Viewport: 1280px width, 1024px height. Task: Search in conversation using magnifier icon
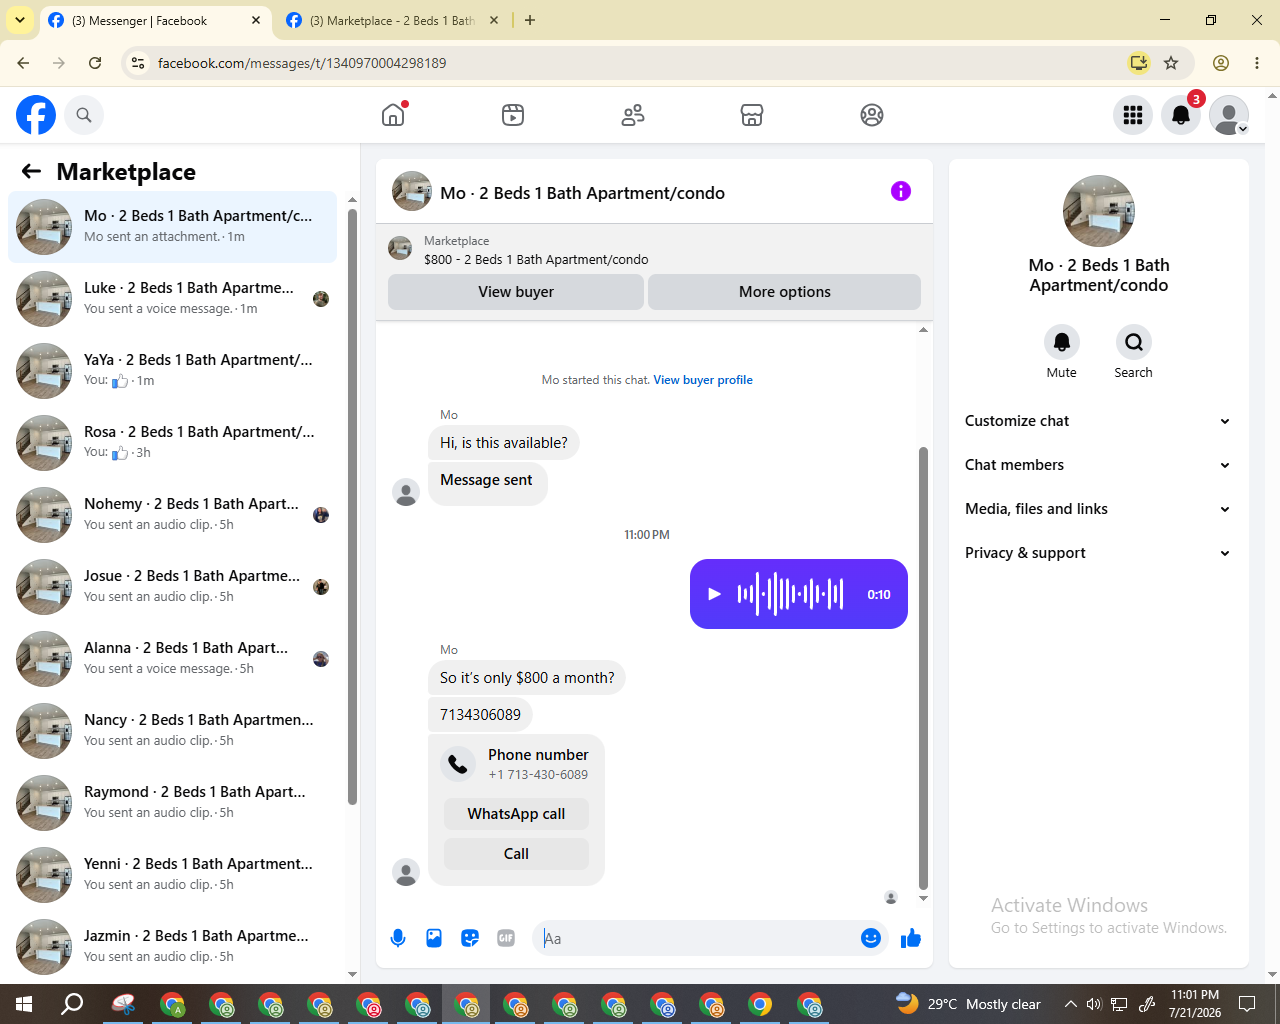[1134, 342]
